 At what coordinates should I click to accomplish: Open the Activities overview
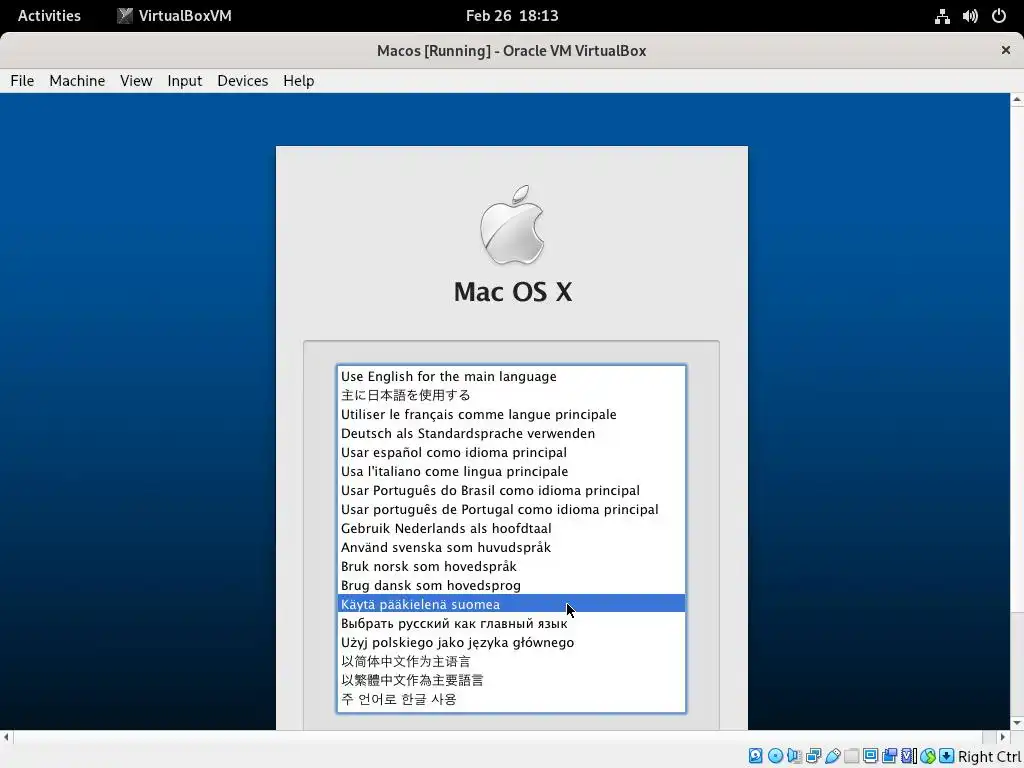49,16
